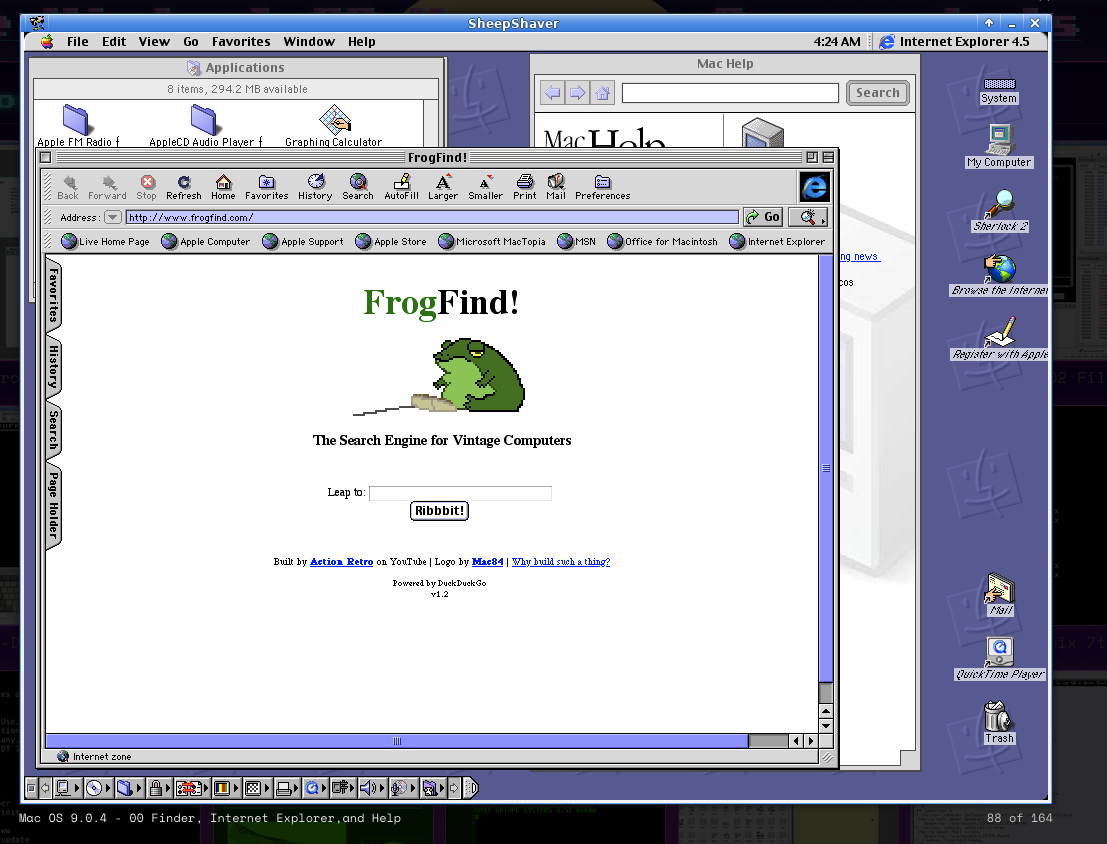
Task: Open the Address history dropdown arrow
Action: 113,218
